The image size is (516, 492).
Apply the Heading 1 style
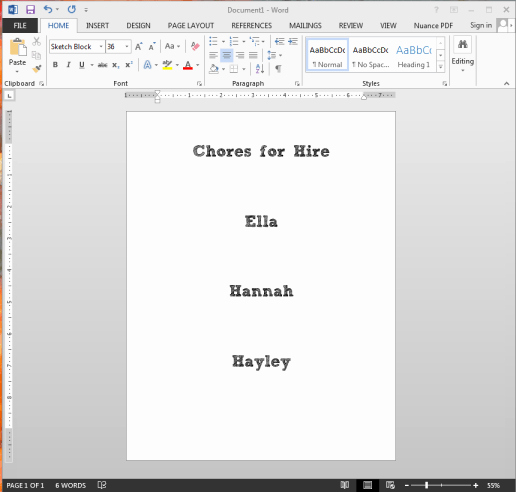pyautogui.click(x=414, y=55)
